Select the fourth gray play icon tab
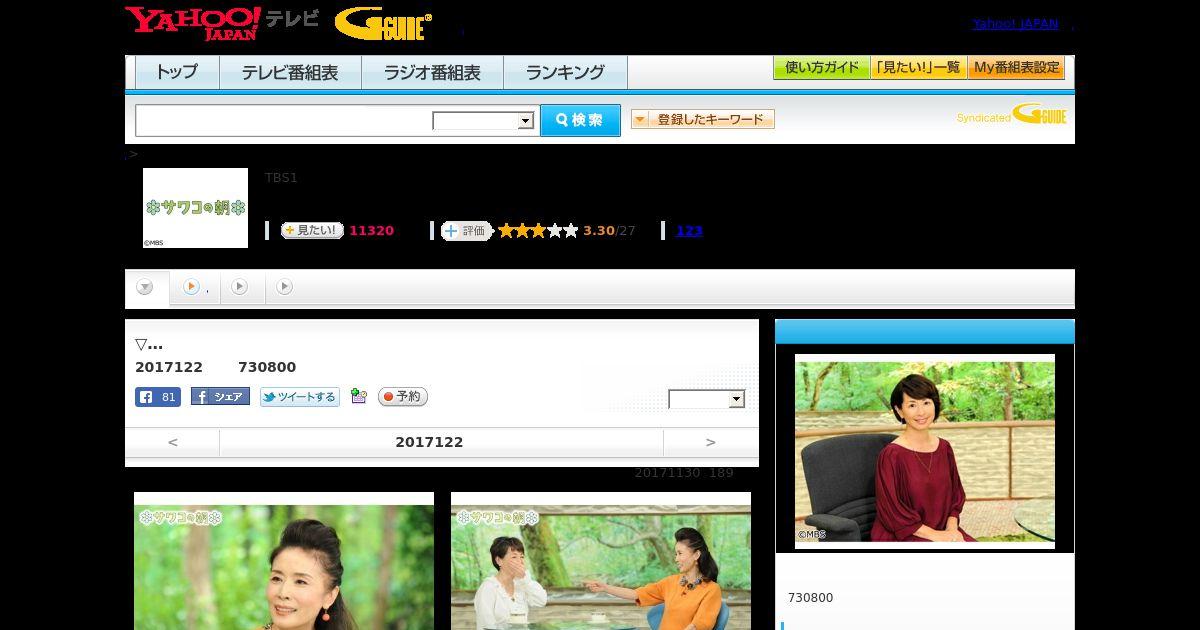The image size is (1200, 630). click(285, 287)
